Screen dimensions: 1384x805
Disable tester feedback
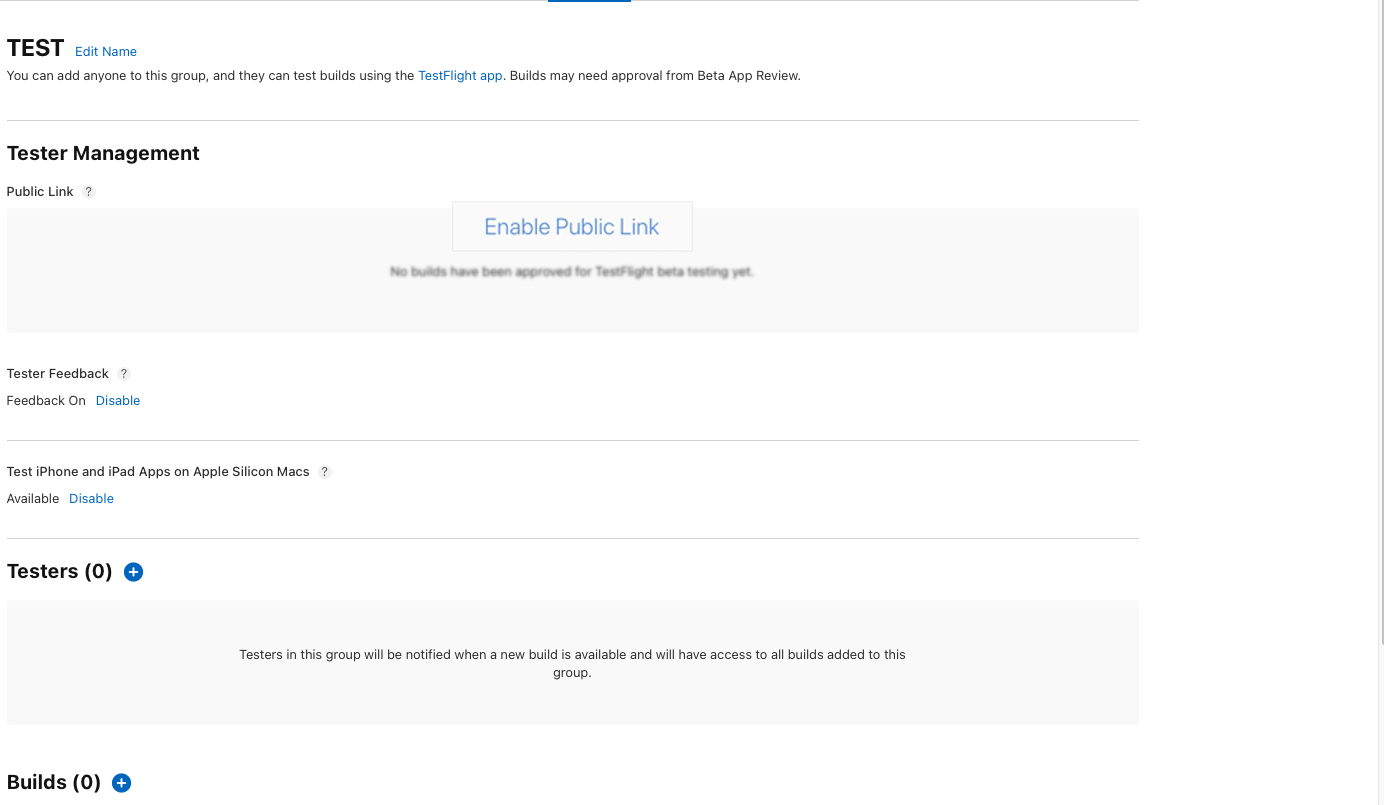(118, 400)
